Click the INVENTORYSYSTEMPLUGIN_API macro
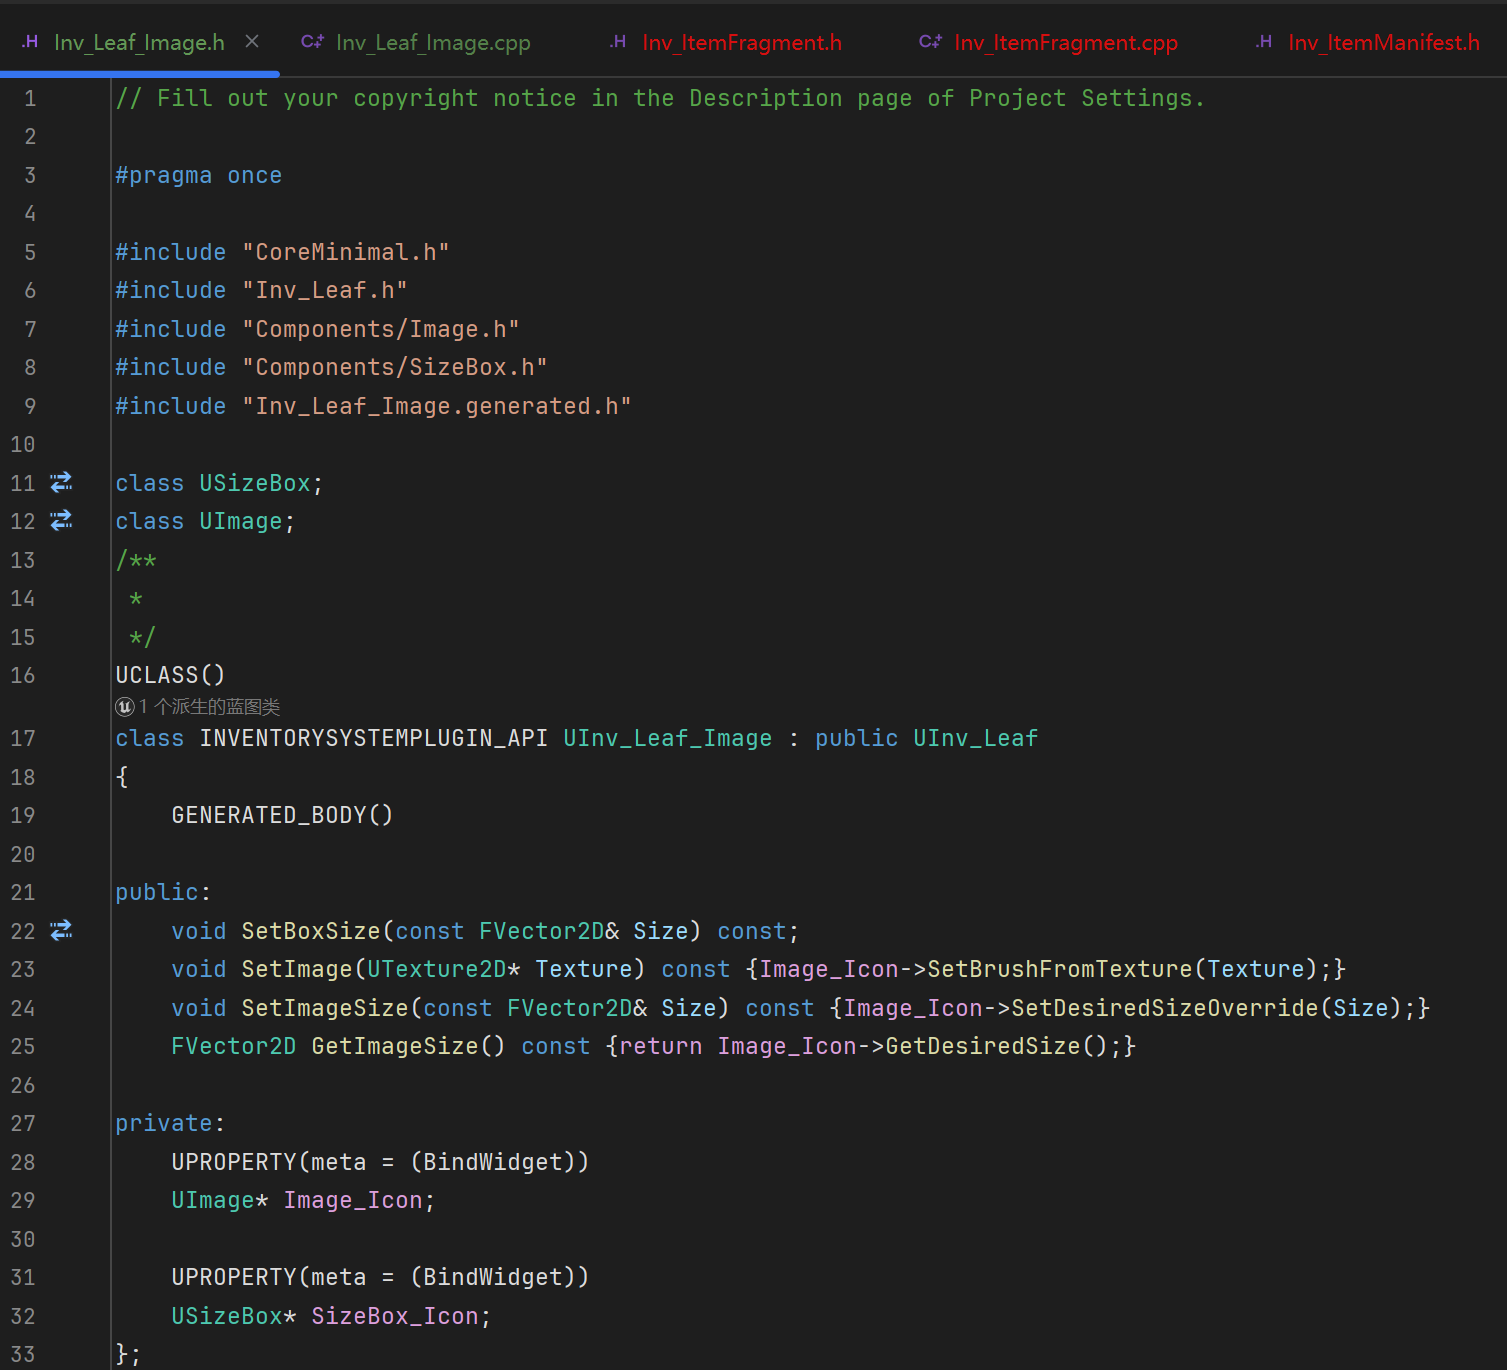 tap(374, 738)
